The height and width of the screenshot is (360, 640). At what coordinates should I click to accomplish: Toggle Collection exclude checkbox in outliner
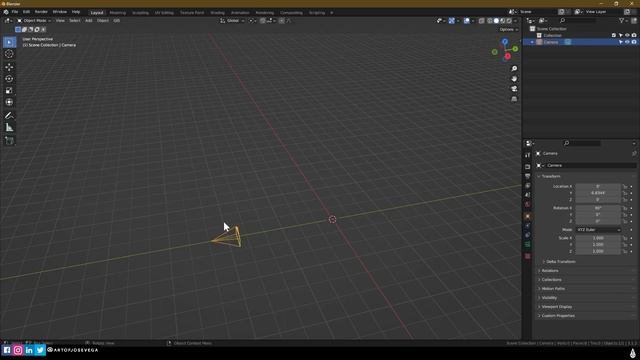pos(614,36)
